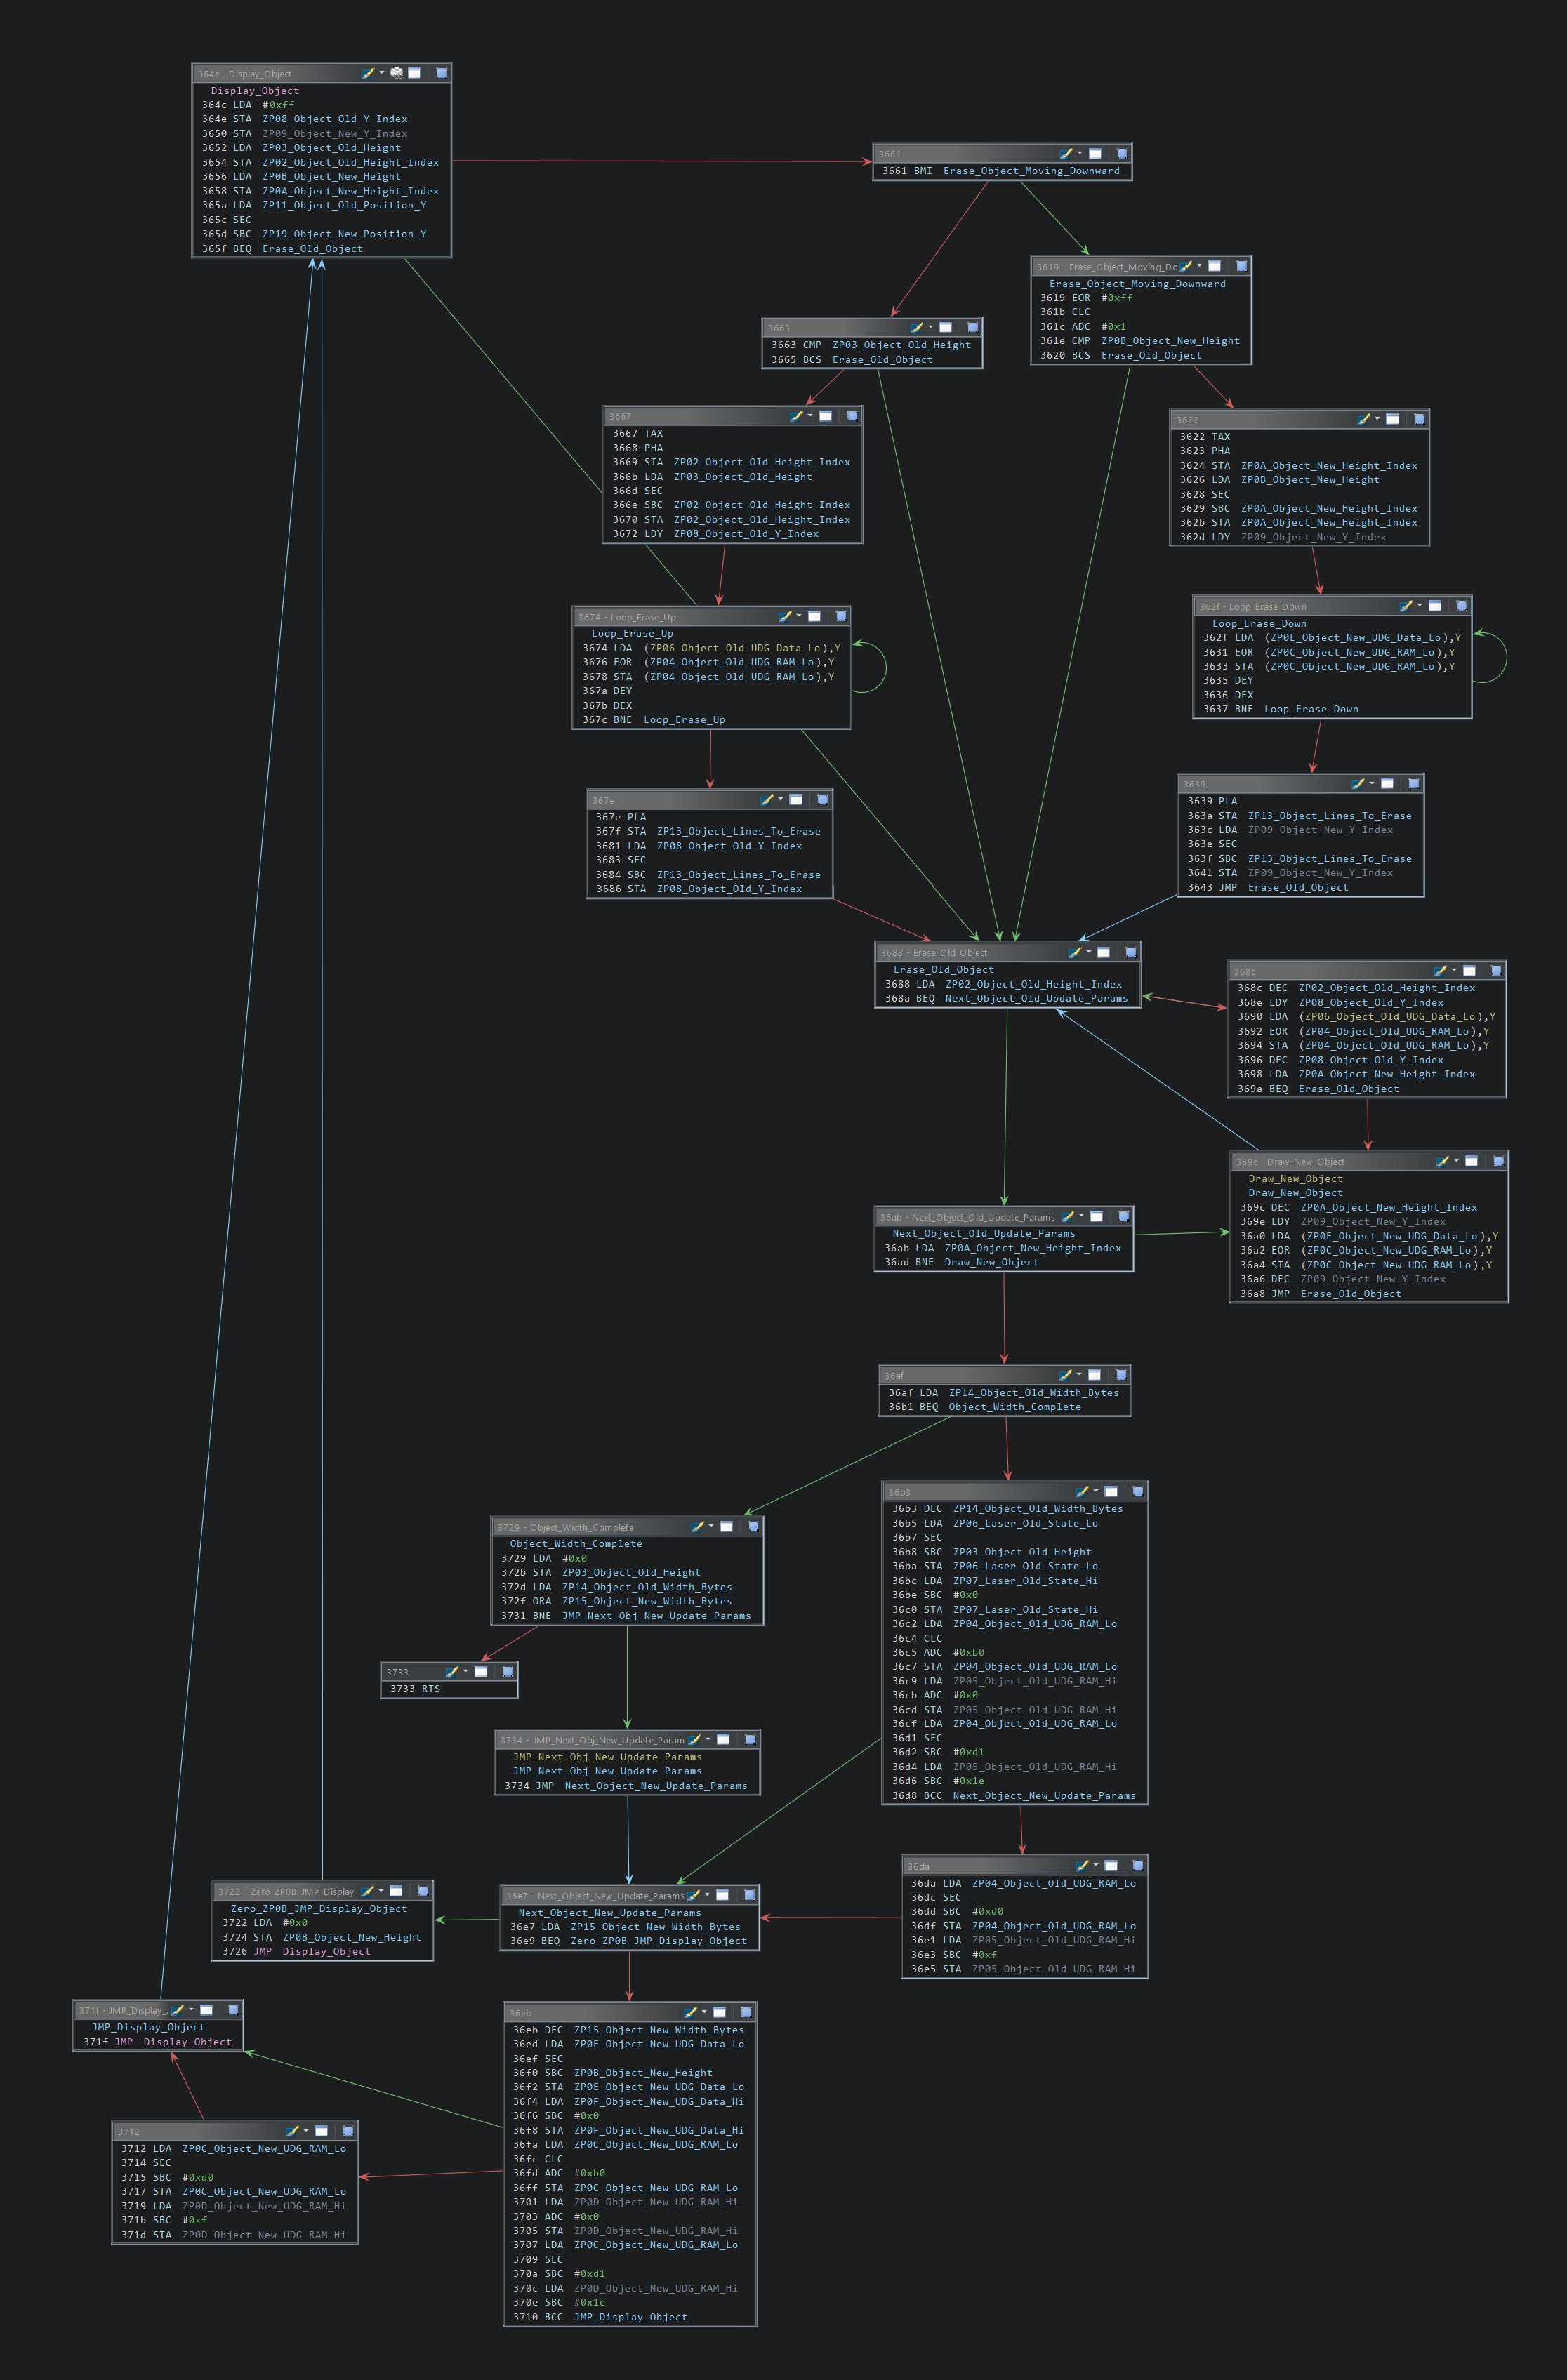Screen dimensions: 1567x2380
Task: Click the group vertices icon on block 36da
Action: pyautogui.click(x=1137, y=1865)
